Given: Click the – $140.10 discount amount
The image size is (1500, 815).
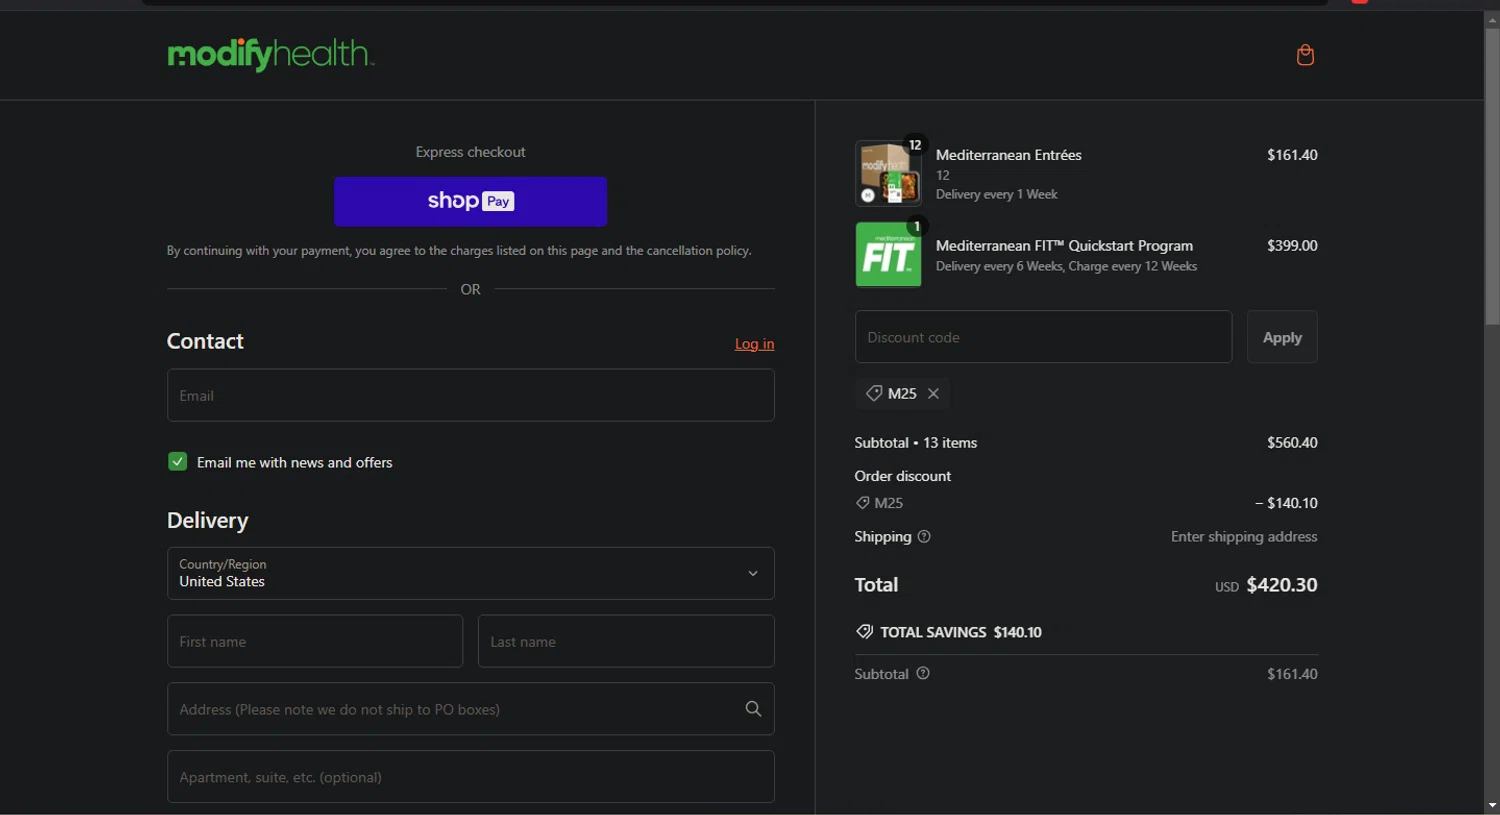Looking at the screenshot, I should (x=1286, y=503).
